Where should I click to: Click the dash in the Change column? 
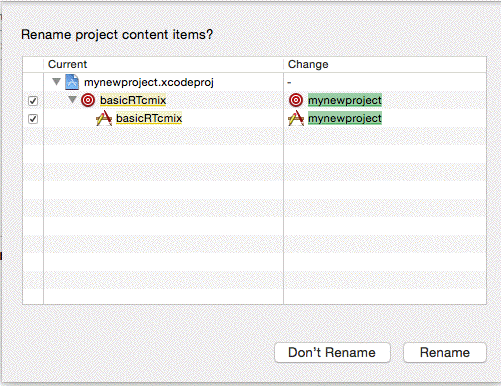click(289, 82)
